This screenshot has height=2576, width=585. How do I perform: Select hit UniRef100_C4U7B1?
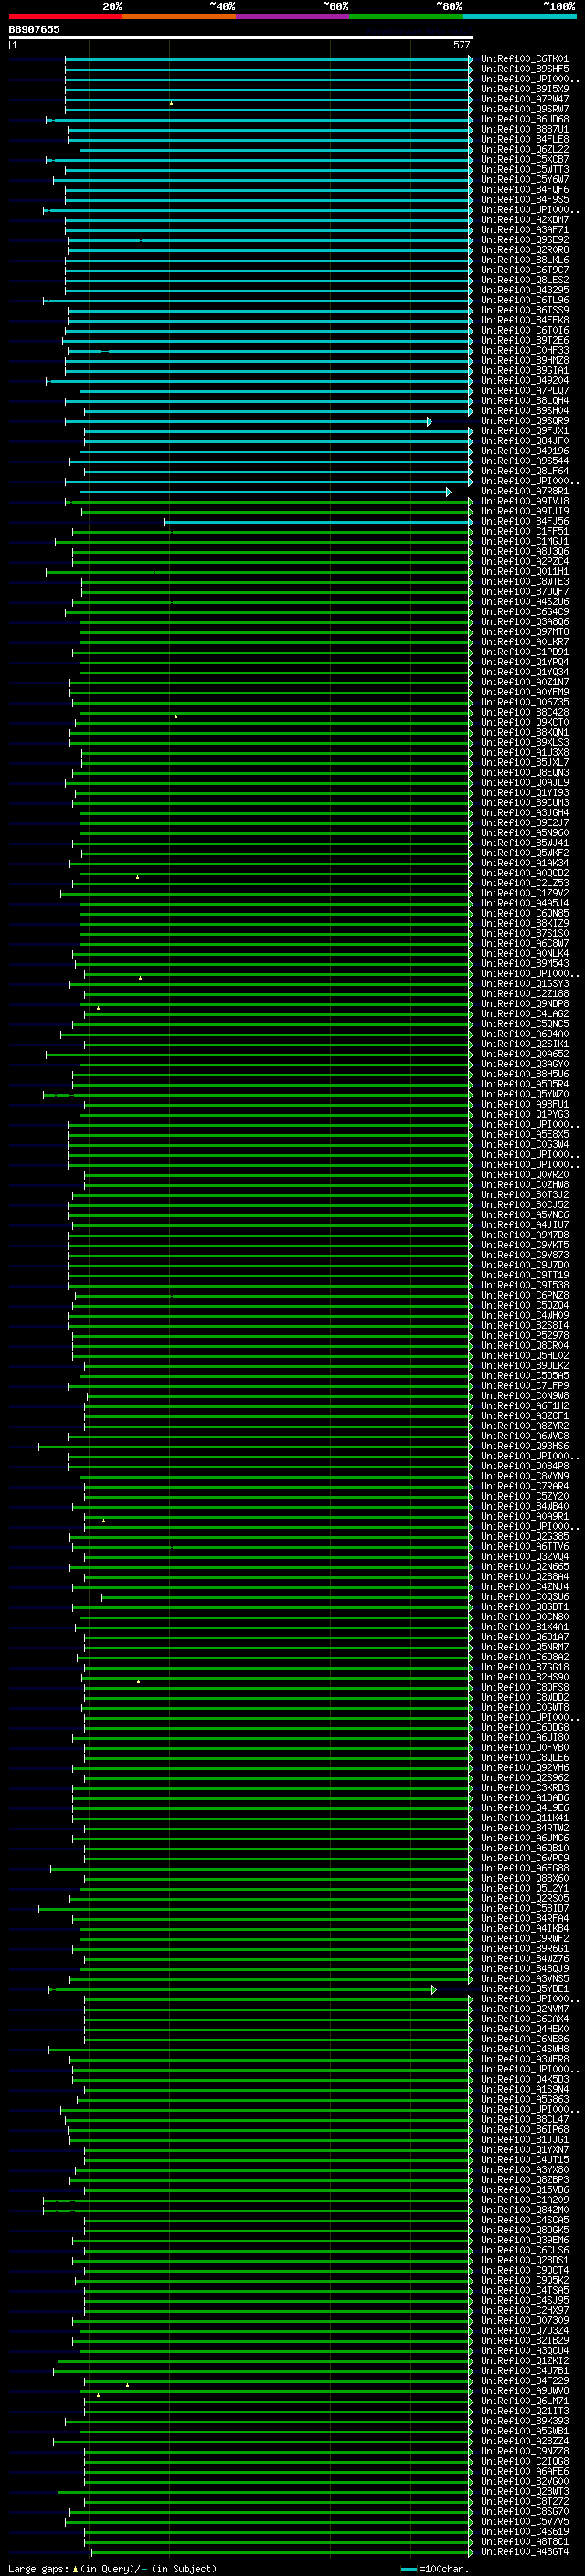pos(524,2370)
